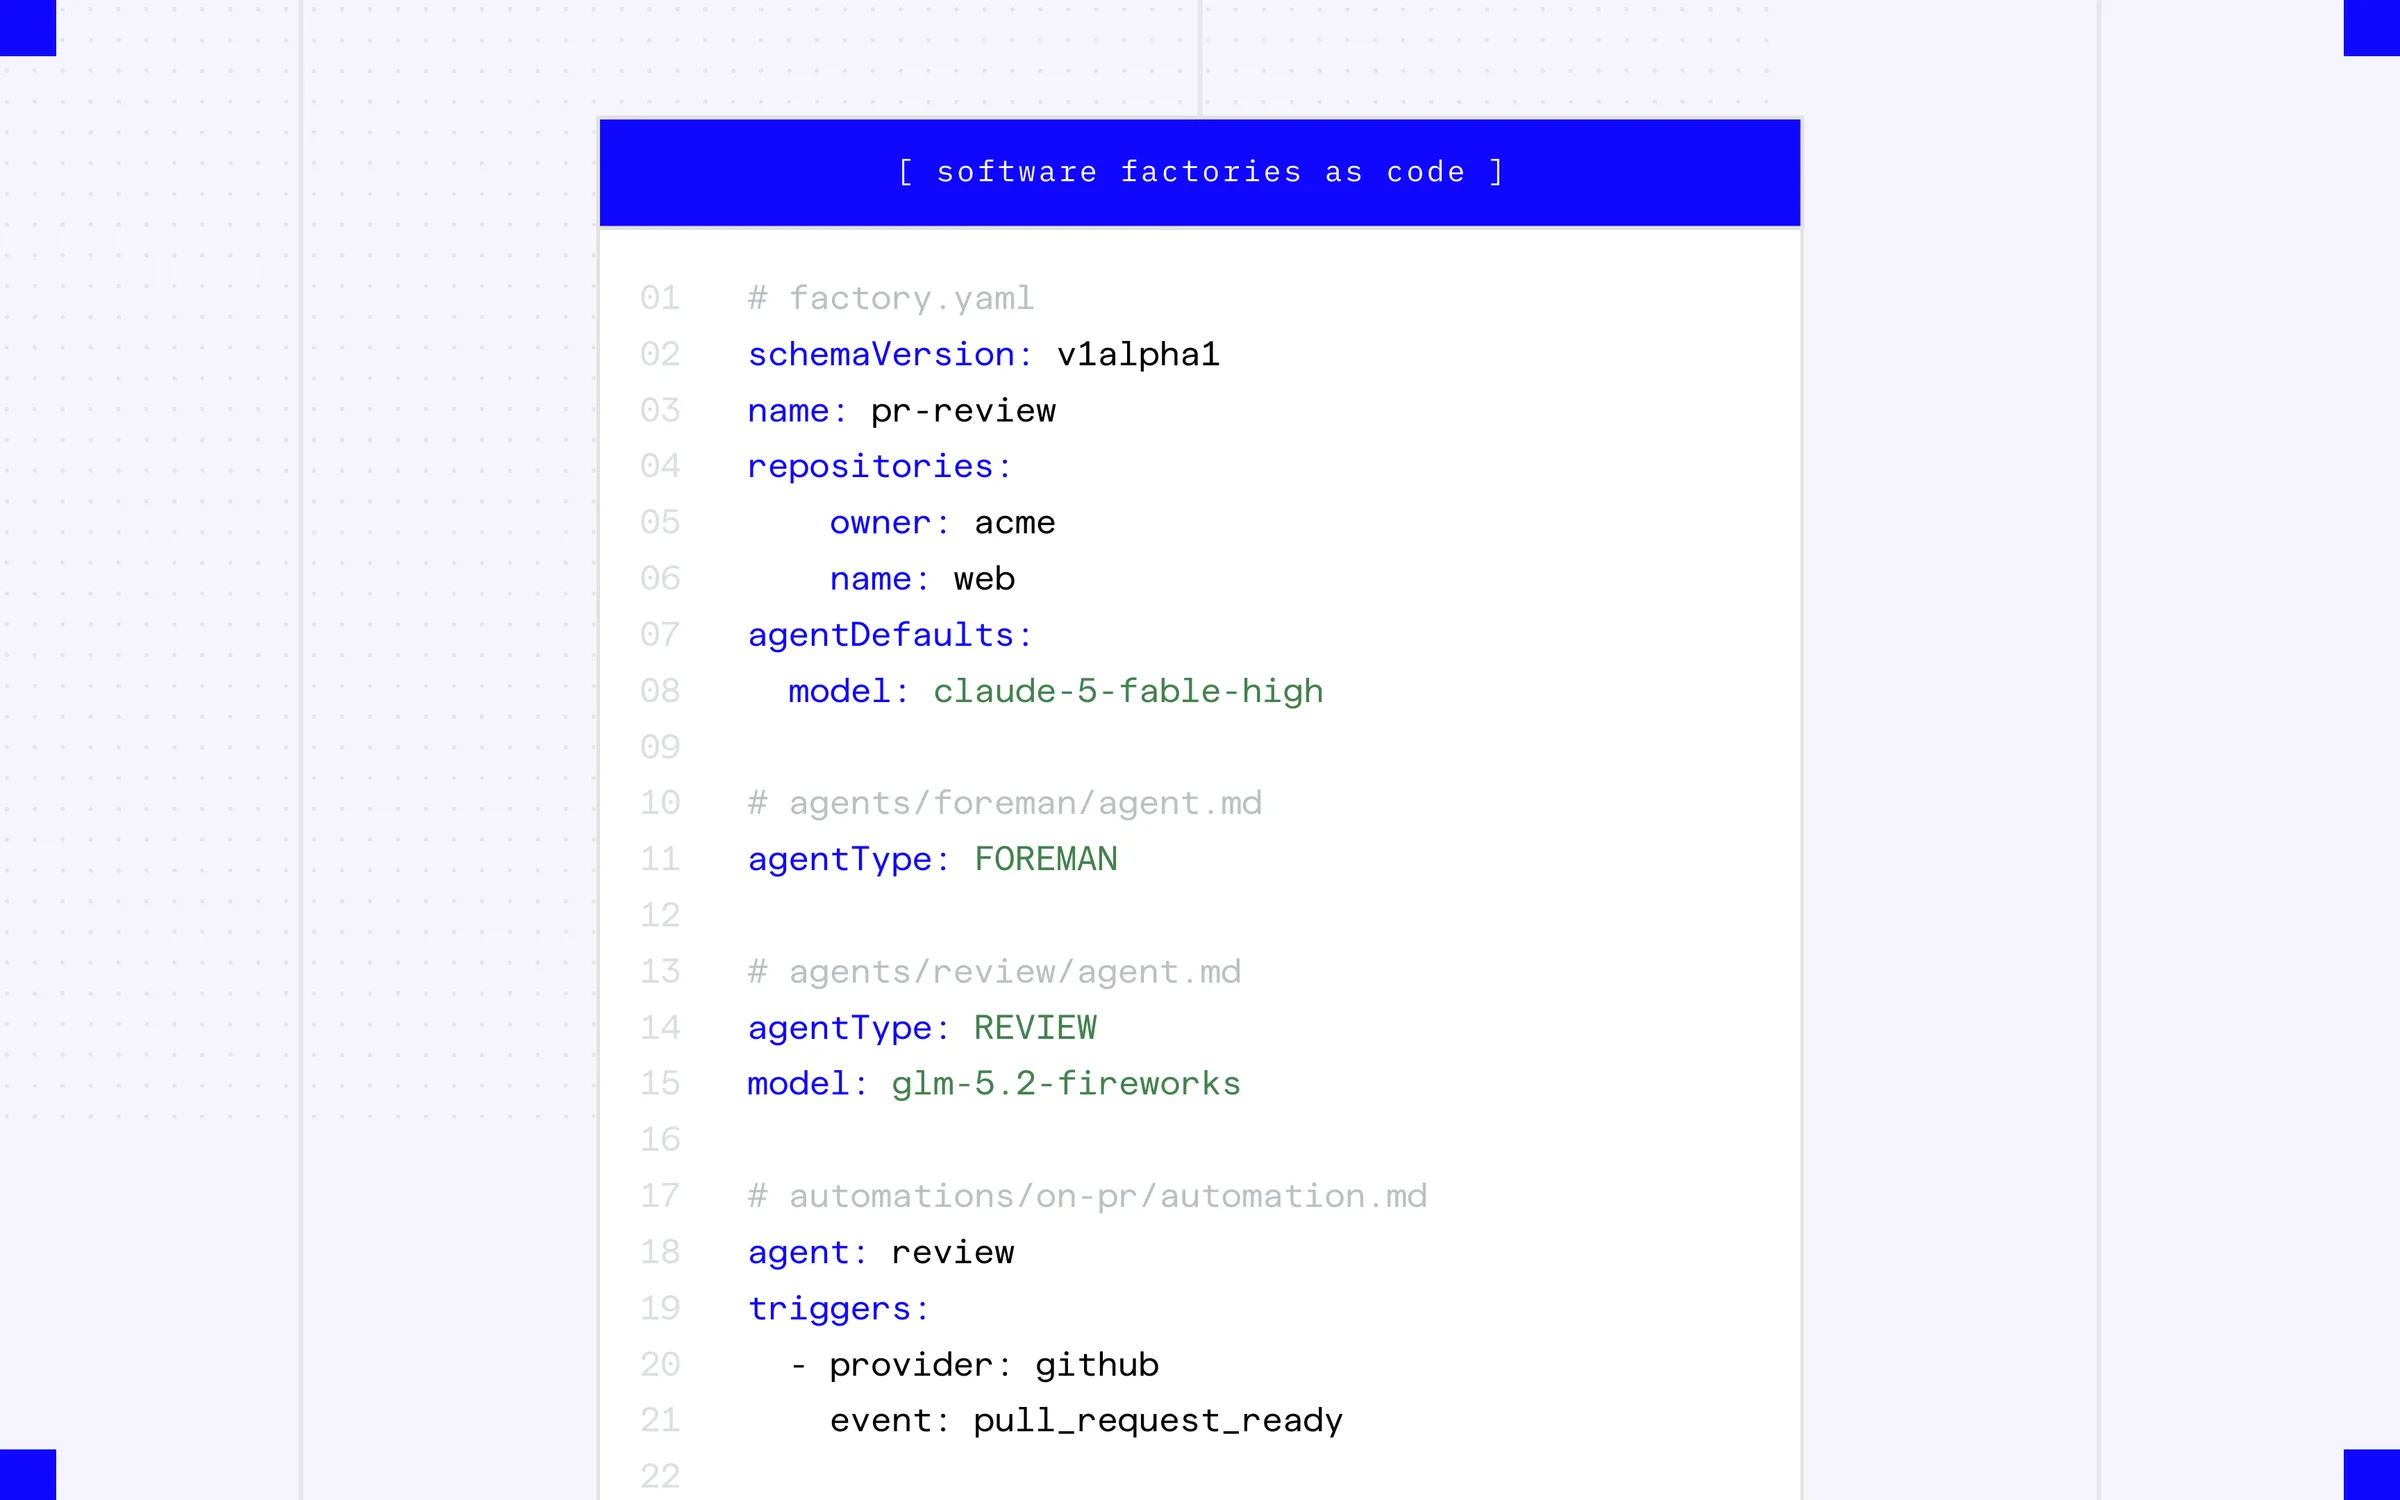Click the '# factory.yaml' comment line
This screenshot has height=1500, width=2400.
click(x=891, y=298)
